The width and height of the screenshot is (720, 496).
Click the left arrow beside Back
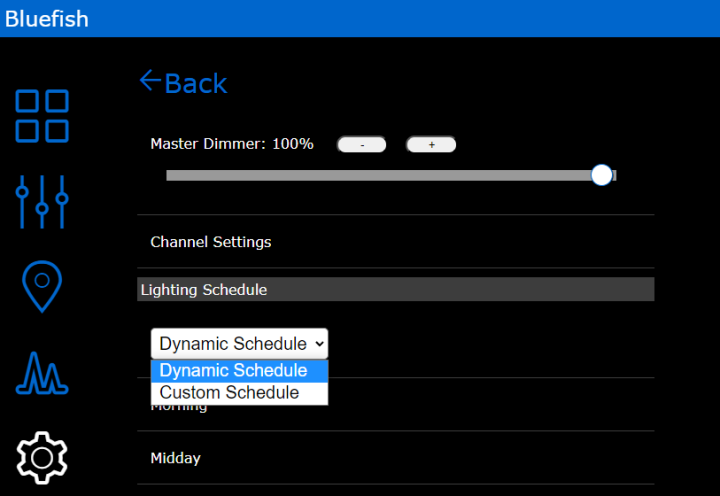[150, 81]
